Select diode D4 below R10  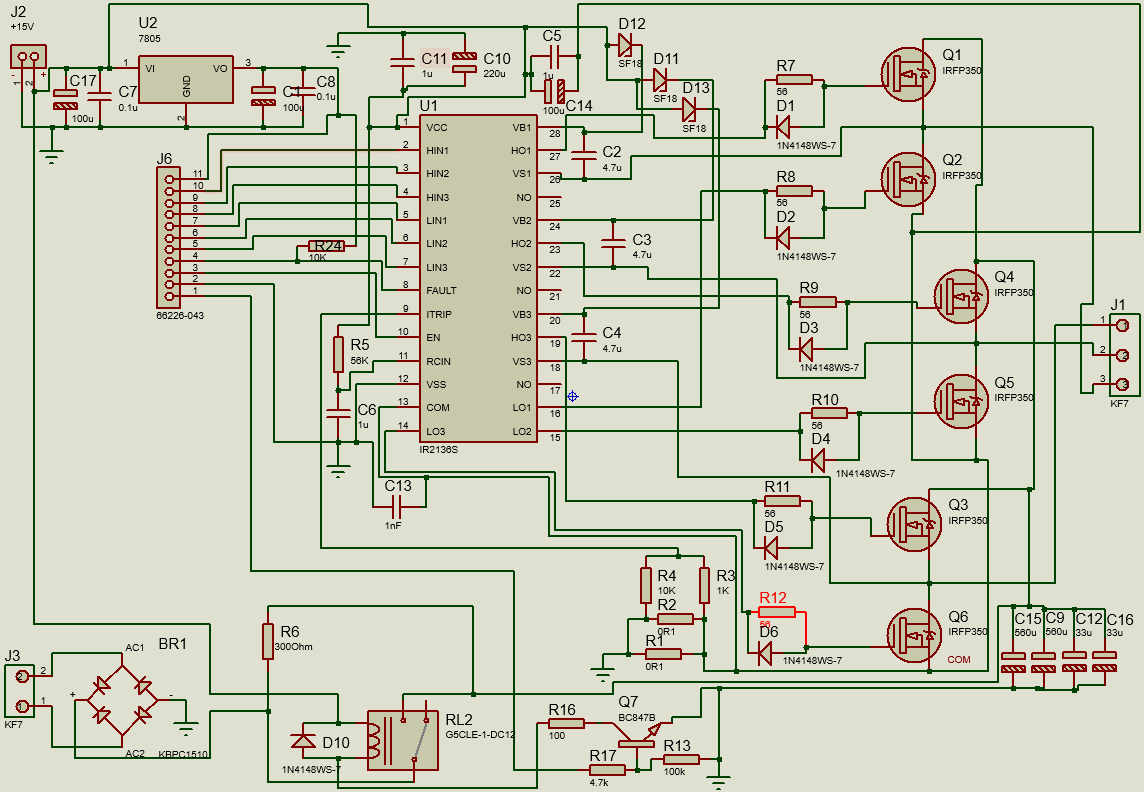[x=818, y=460]
